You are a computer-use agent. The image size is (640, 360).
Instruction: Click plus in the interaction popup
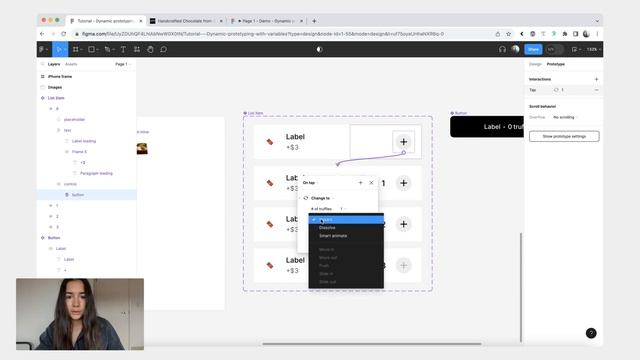(360, 183)
